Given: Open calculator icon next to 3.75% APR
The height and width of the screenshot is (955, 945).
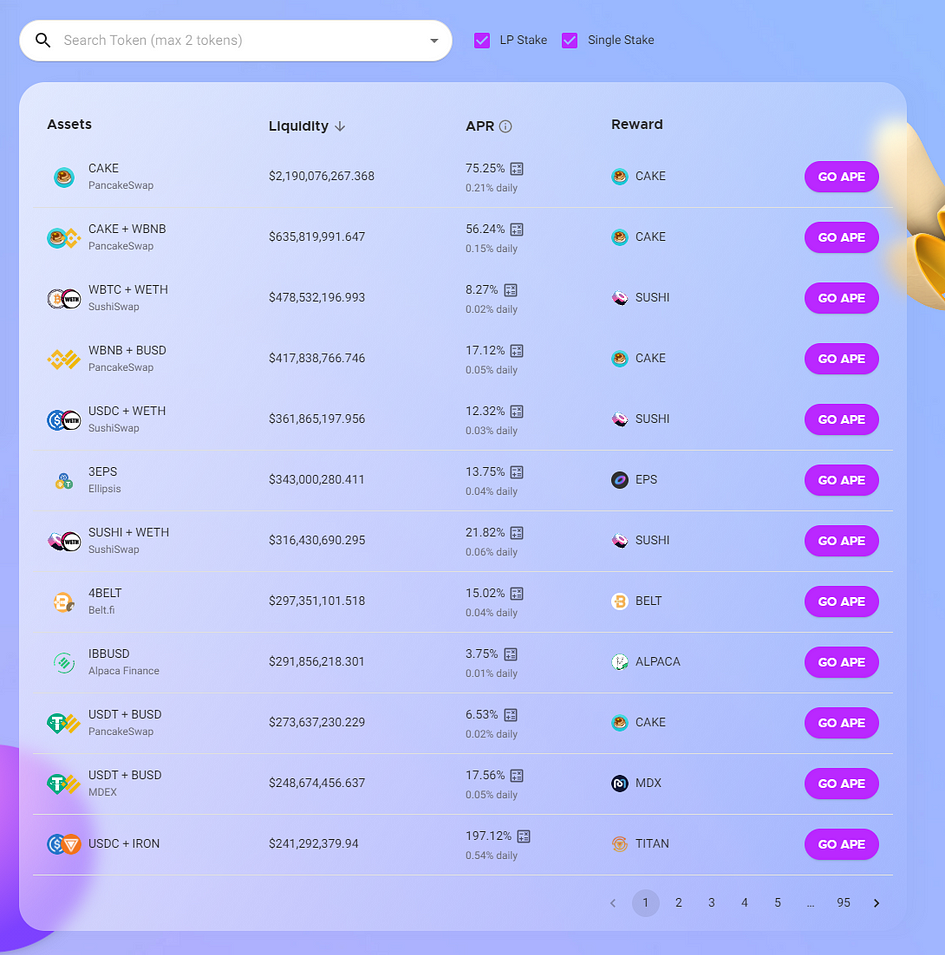Looking at the screenshot, I should pyautogui.click(x=511, y=654).
